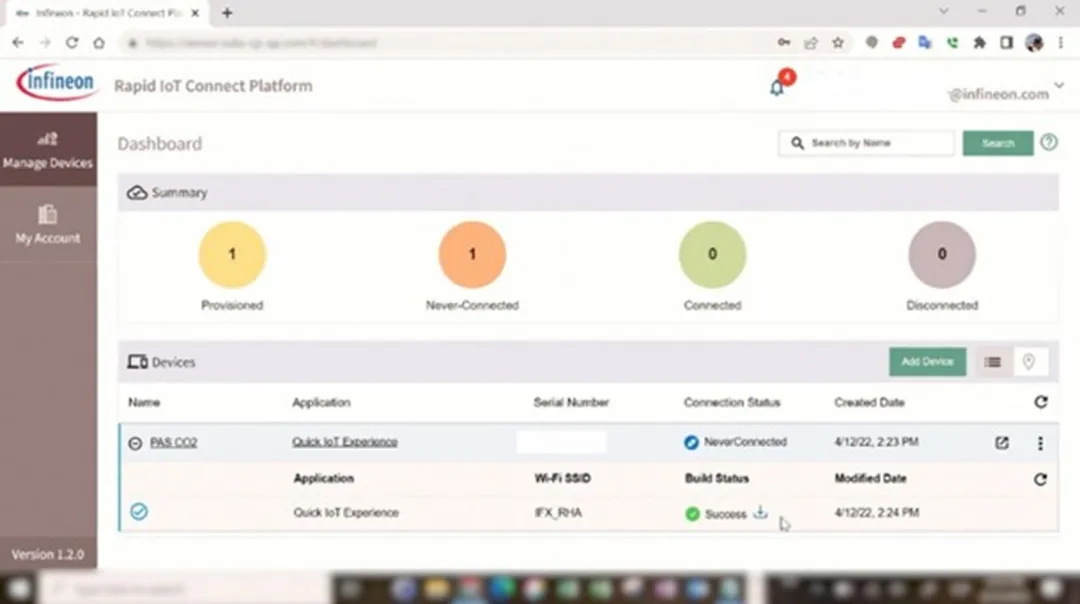Viewport: 1080px width, 604px height.
Task: Click the Created Date column header
Action: pos(869,402)
